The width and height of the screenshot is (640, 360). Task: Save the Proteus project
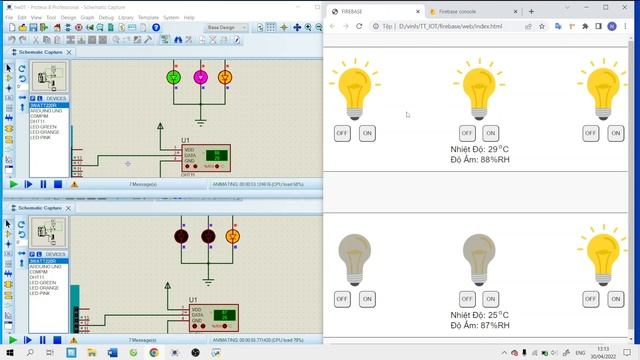tap(33, 27)
